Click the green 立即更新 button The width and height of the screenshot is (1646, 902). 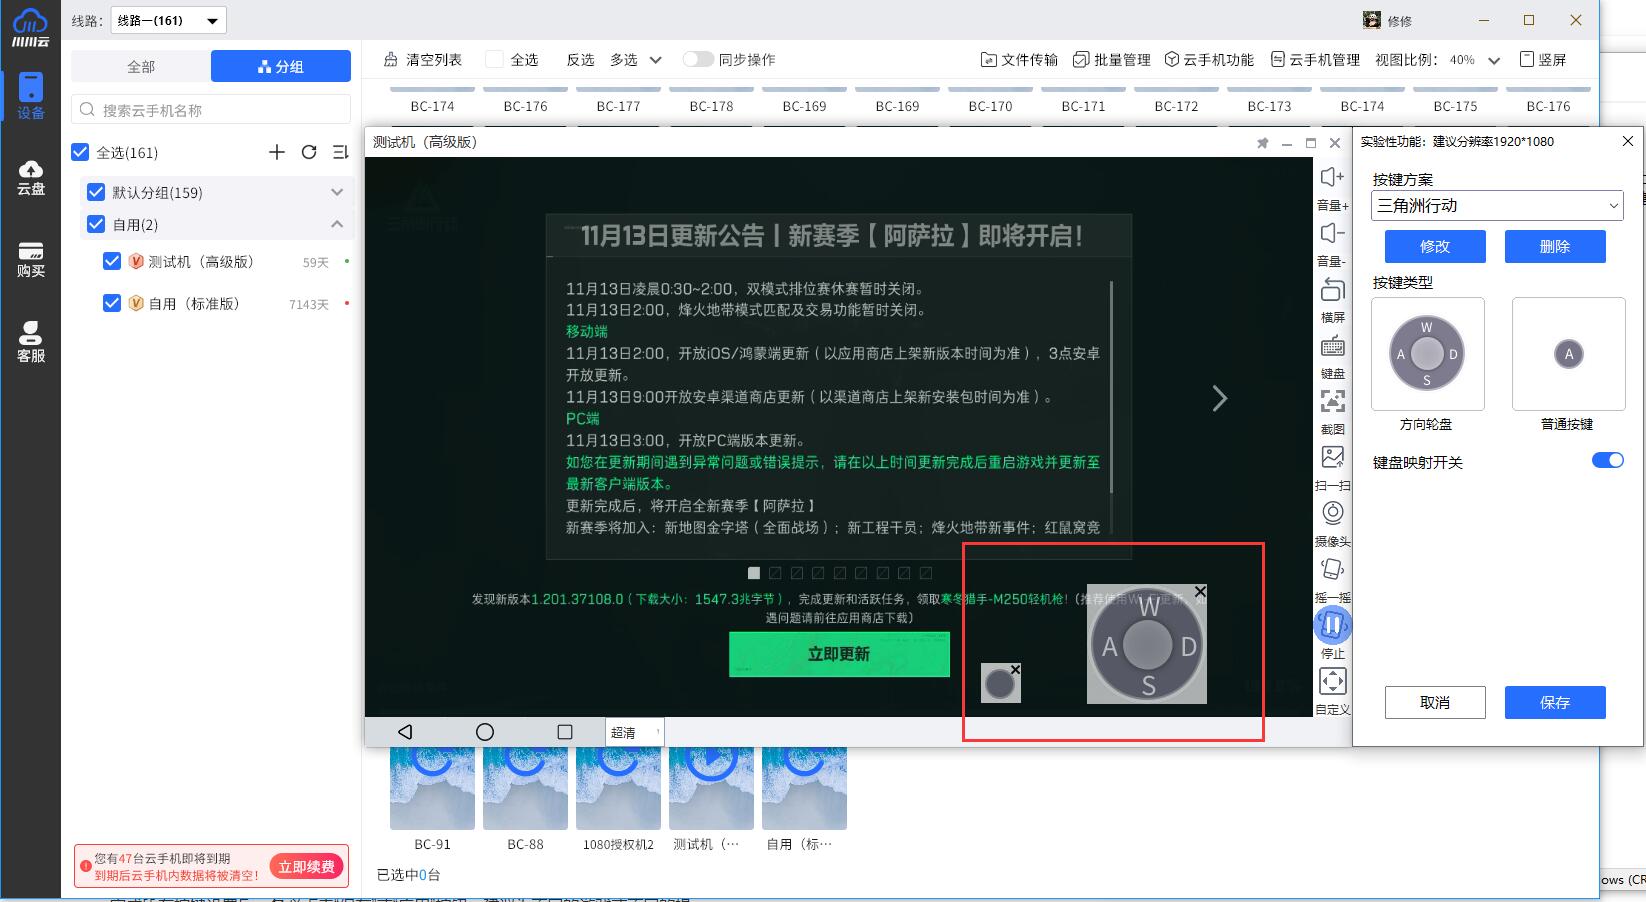pos(839,654)
